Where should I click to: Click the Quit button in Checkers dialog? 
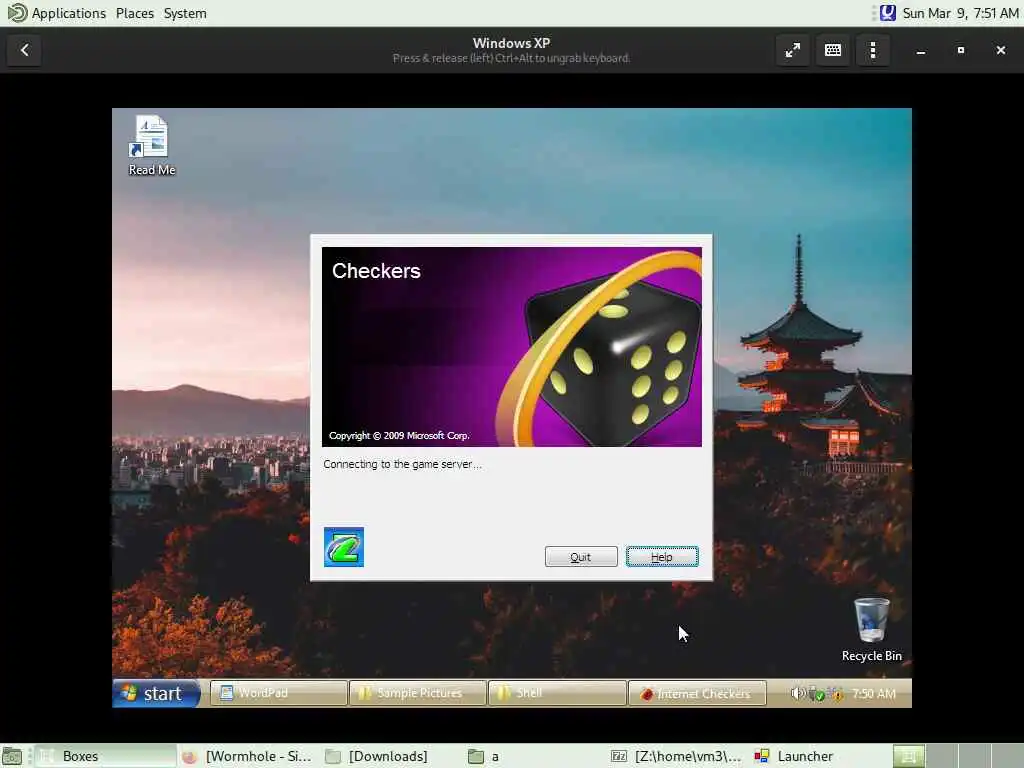point(581,556)
